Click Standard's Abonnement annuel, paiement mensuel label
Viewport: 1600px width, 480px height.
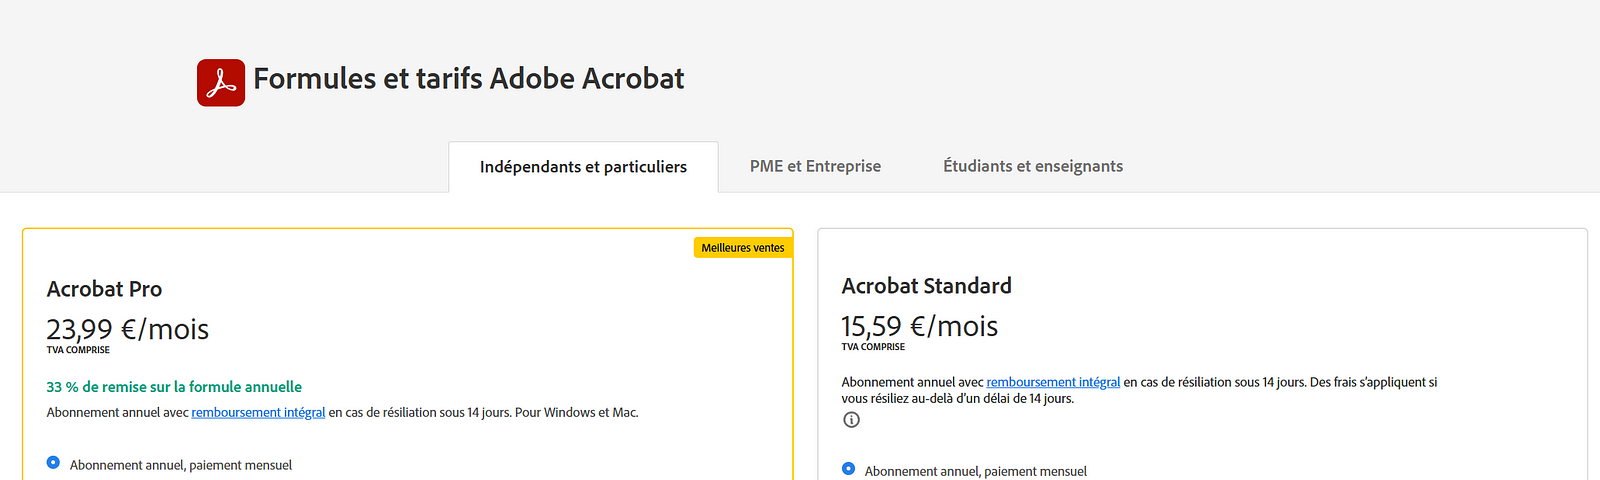[x=976, y=471]
